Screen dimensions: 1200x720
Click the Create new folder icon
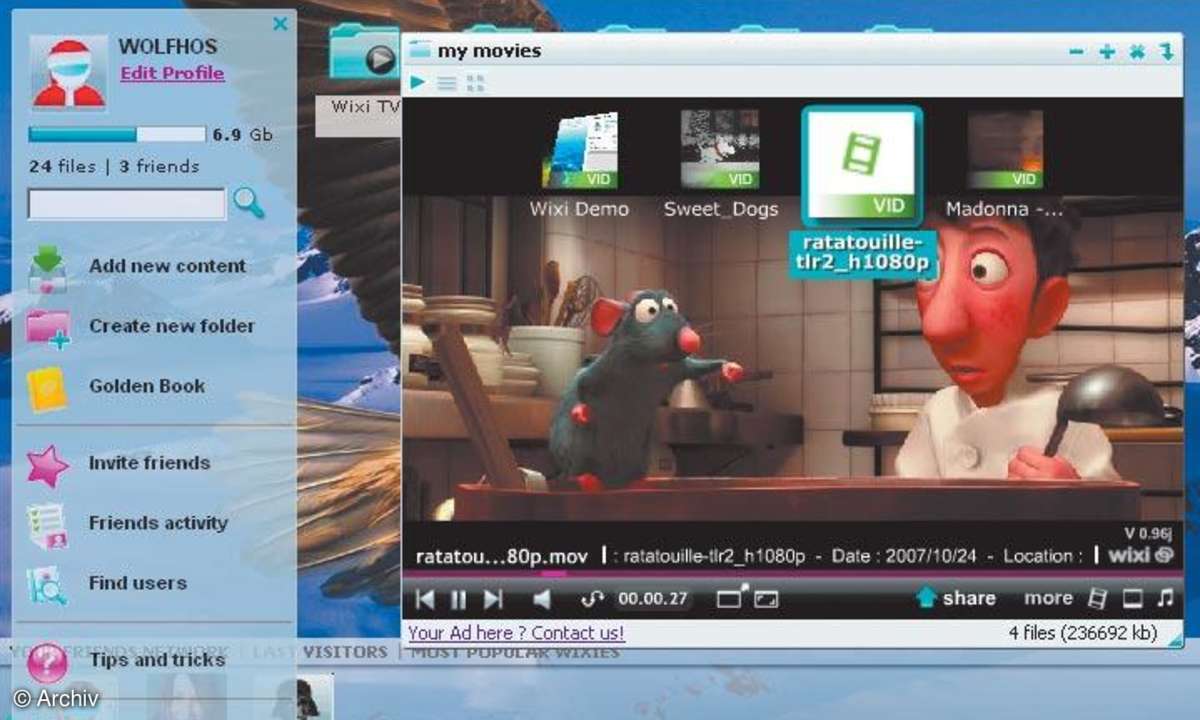[x=47, y=327]
